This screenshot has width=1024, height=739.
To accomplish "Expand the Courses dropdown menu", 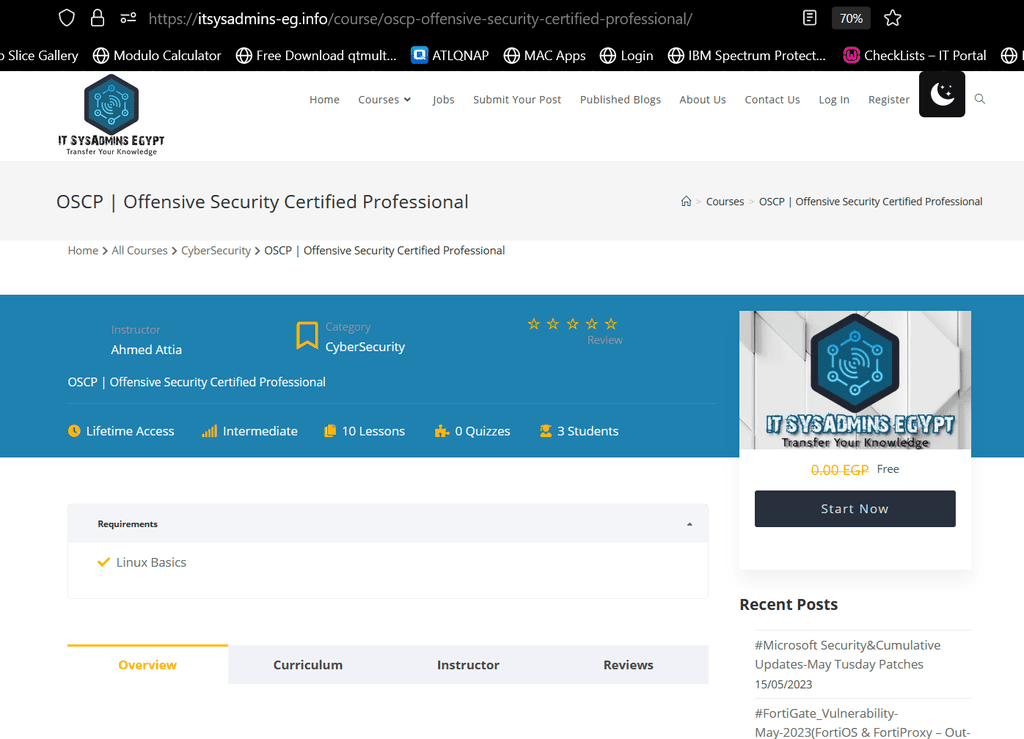I will [x=384, y=99].
